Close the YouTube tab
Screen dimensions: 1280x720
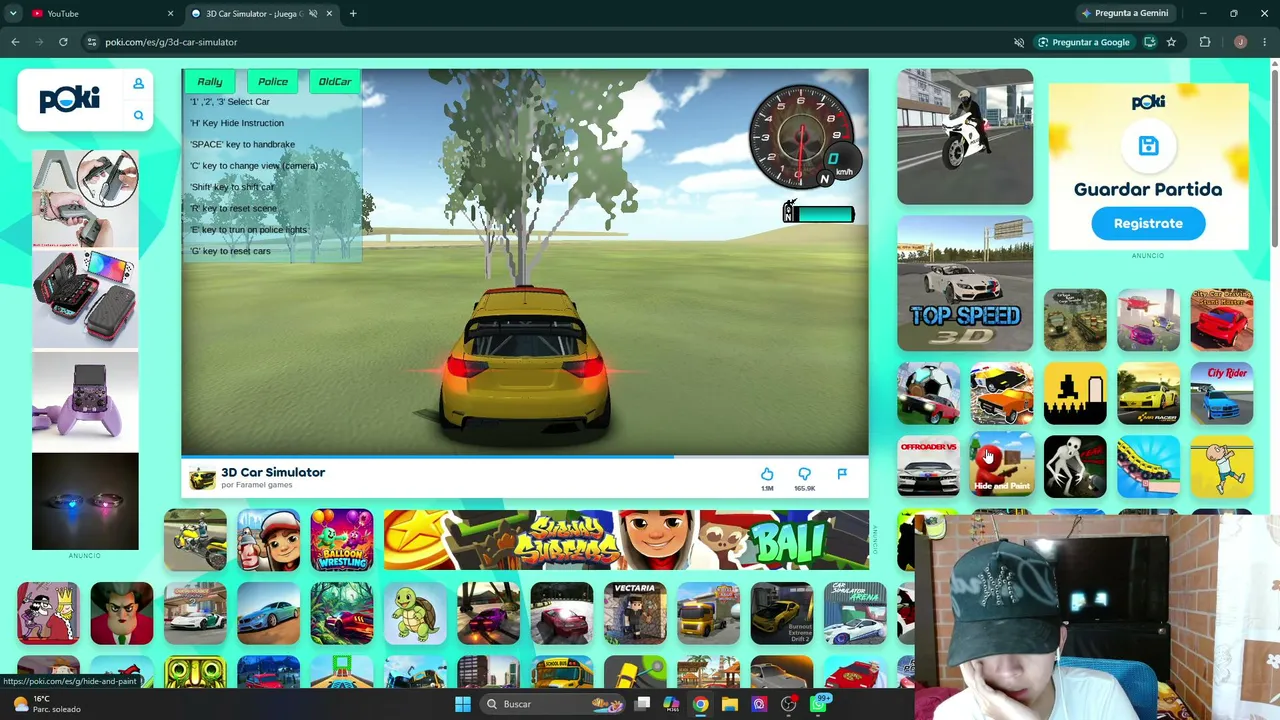170,14
